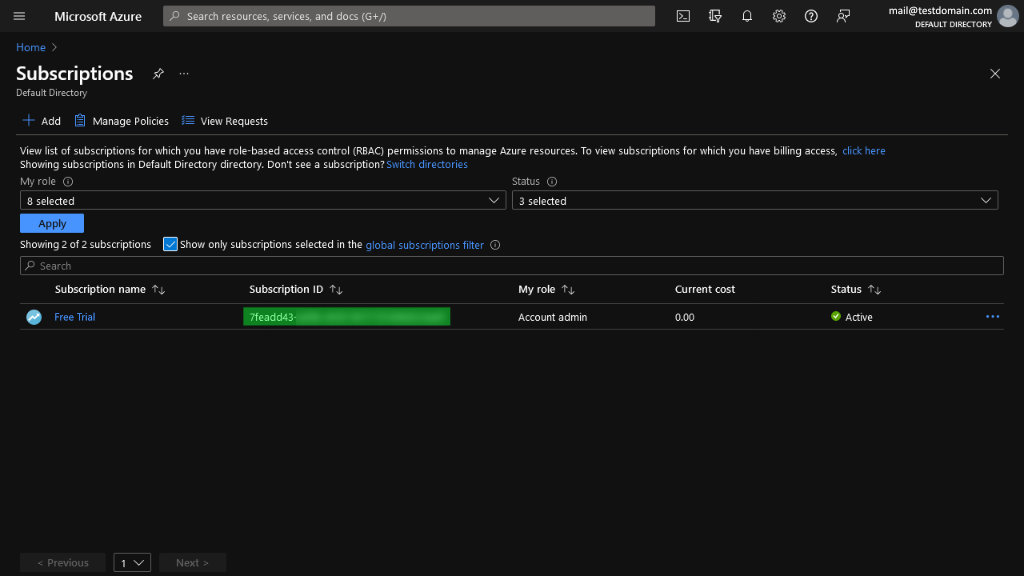
Task: Open the Switch directories link
Action: click(x=427, y=165)
